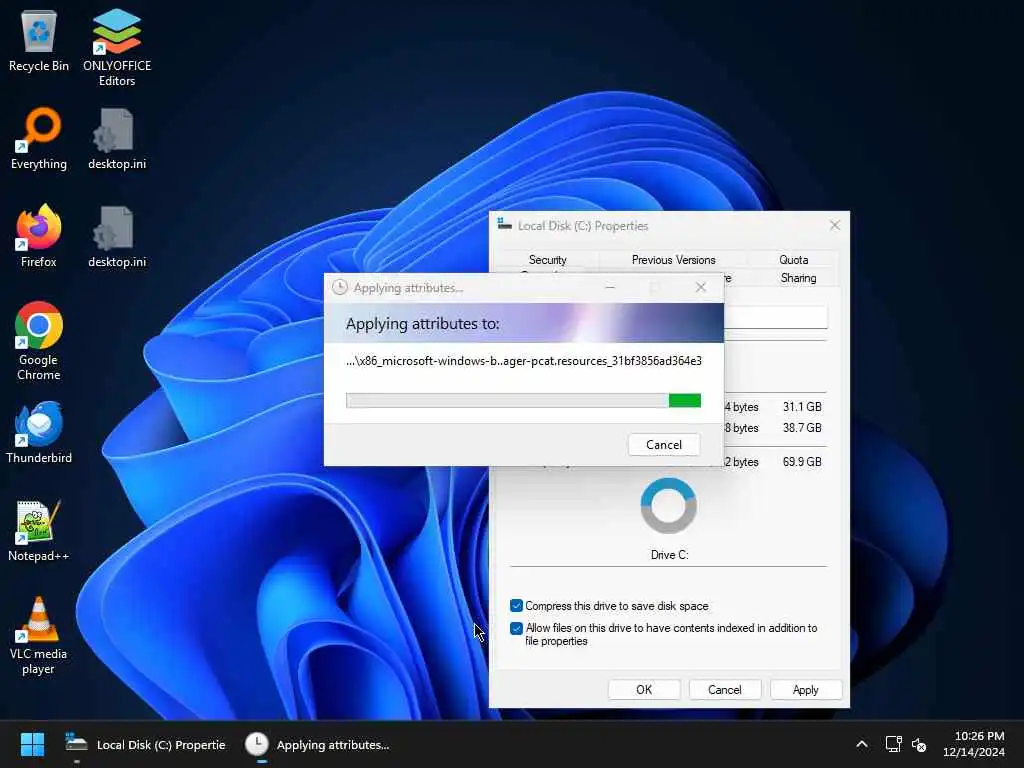
Task: Open the Everything search shortcut
Action: (39, 138)
